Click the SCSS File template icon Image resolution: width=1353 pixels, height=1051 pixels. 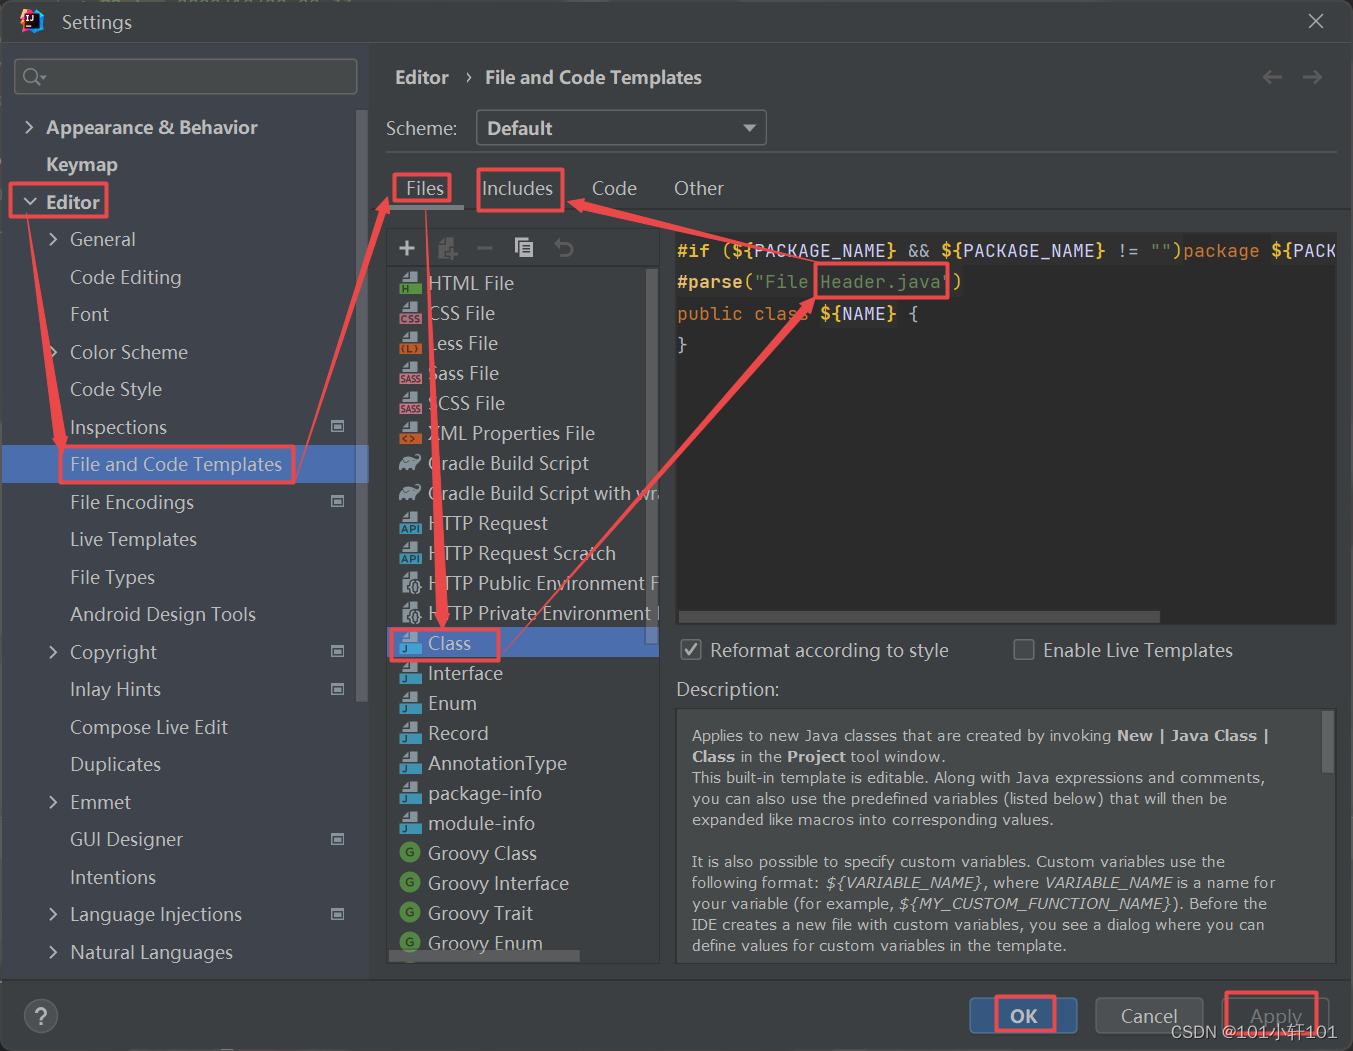click(410, 403)
